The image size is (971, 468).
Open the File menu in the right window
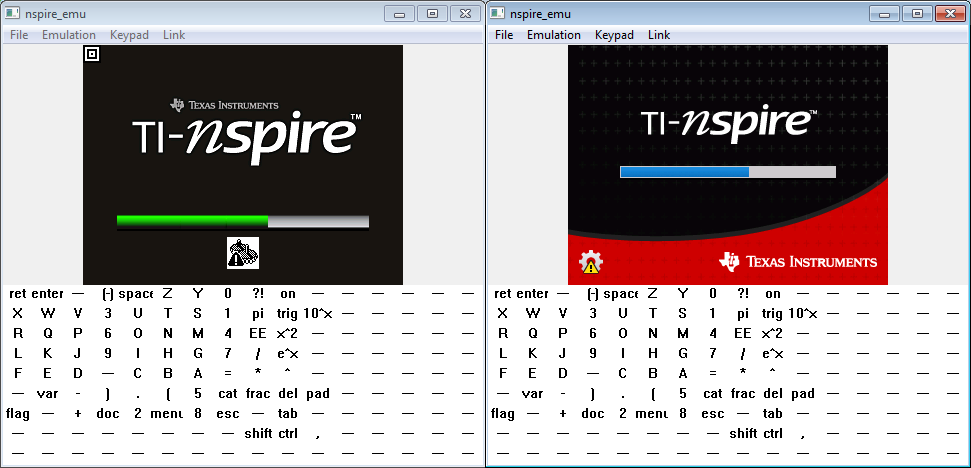coord(504,35)
